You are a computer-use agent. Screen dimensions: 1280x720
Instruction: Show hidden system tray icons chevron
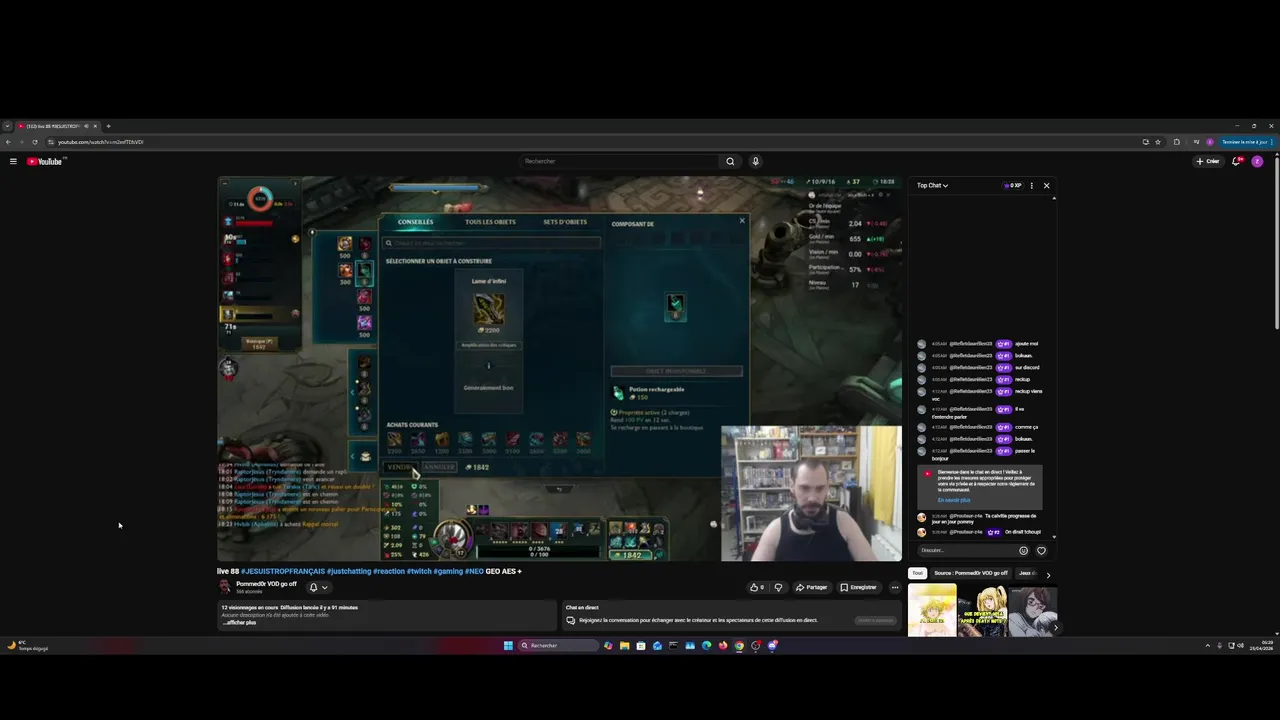pos(1207,645)
